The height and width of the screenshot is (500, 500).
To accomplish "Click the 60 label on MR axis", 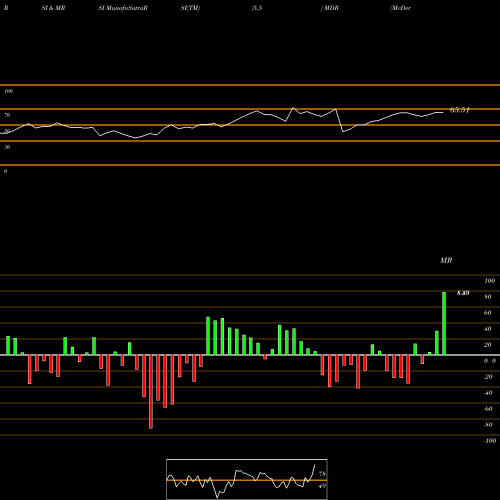I will [488, 313].
